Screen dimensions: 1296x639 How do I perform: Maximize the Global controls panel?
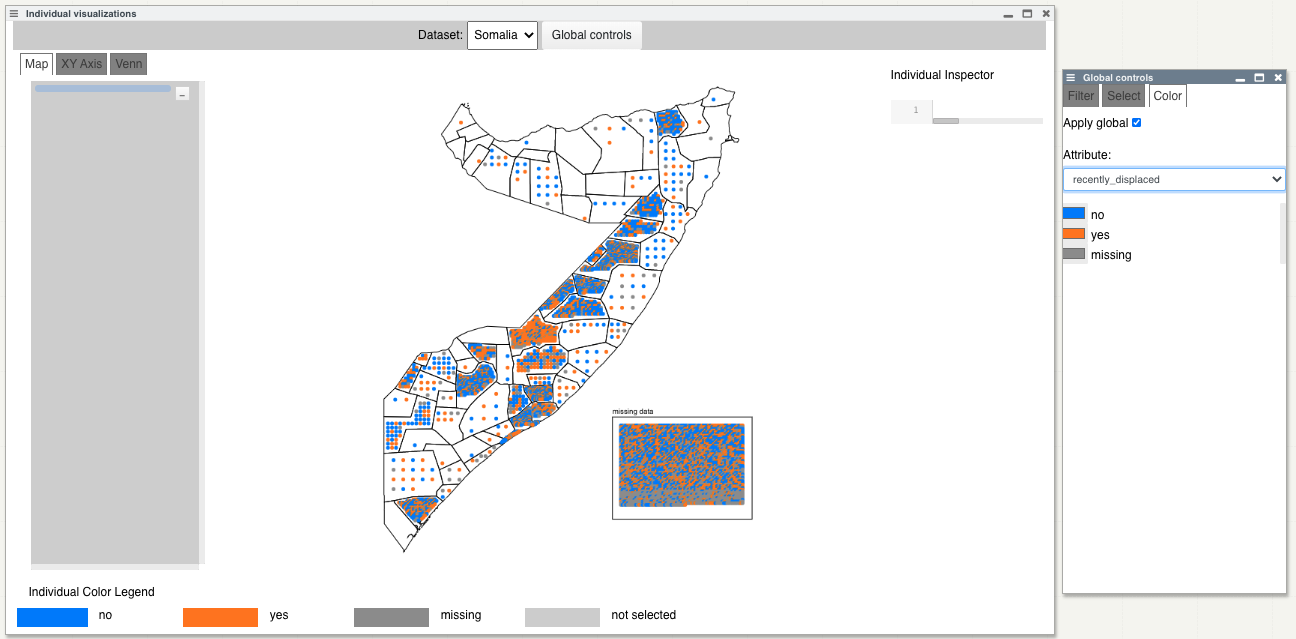coord(1259,77)
